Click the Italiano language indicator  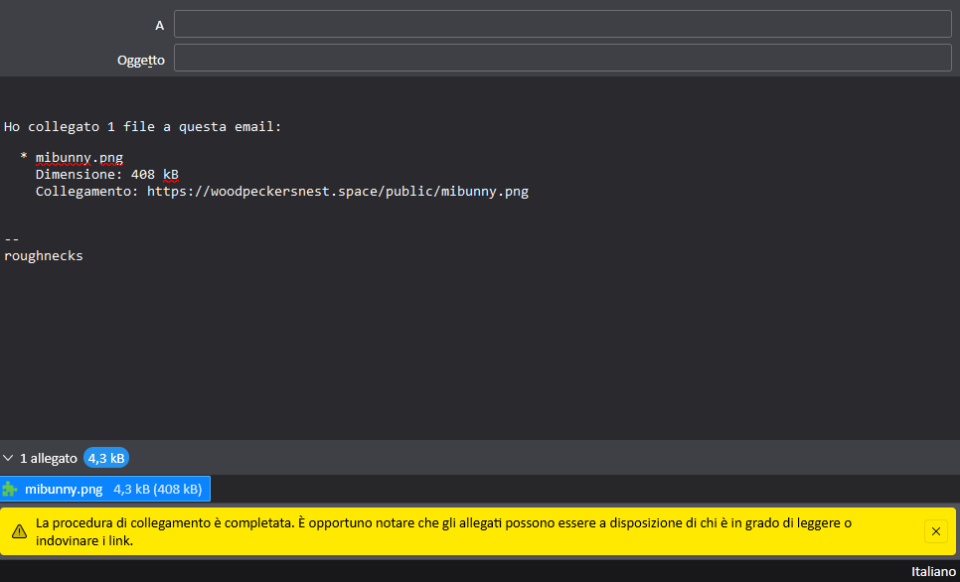tap(933, 572)
